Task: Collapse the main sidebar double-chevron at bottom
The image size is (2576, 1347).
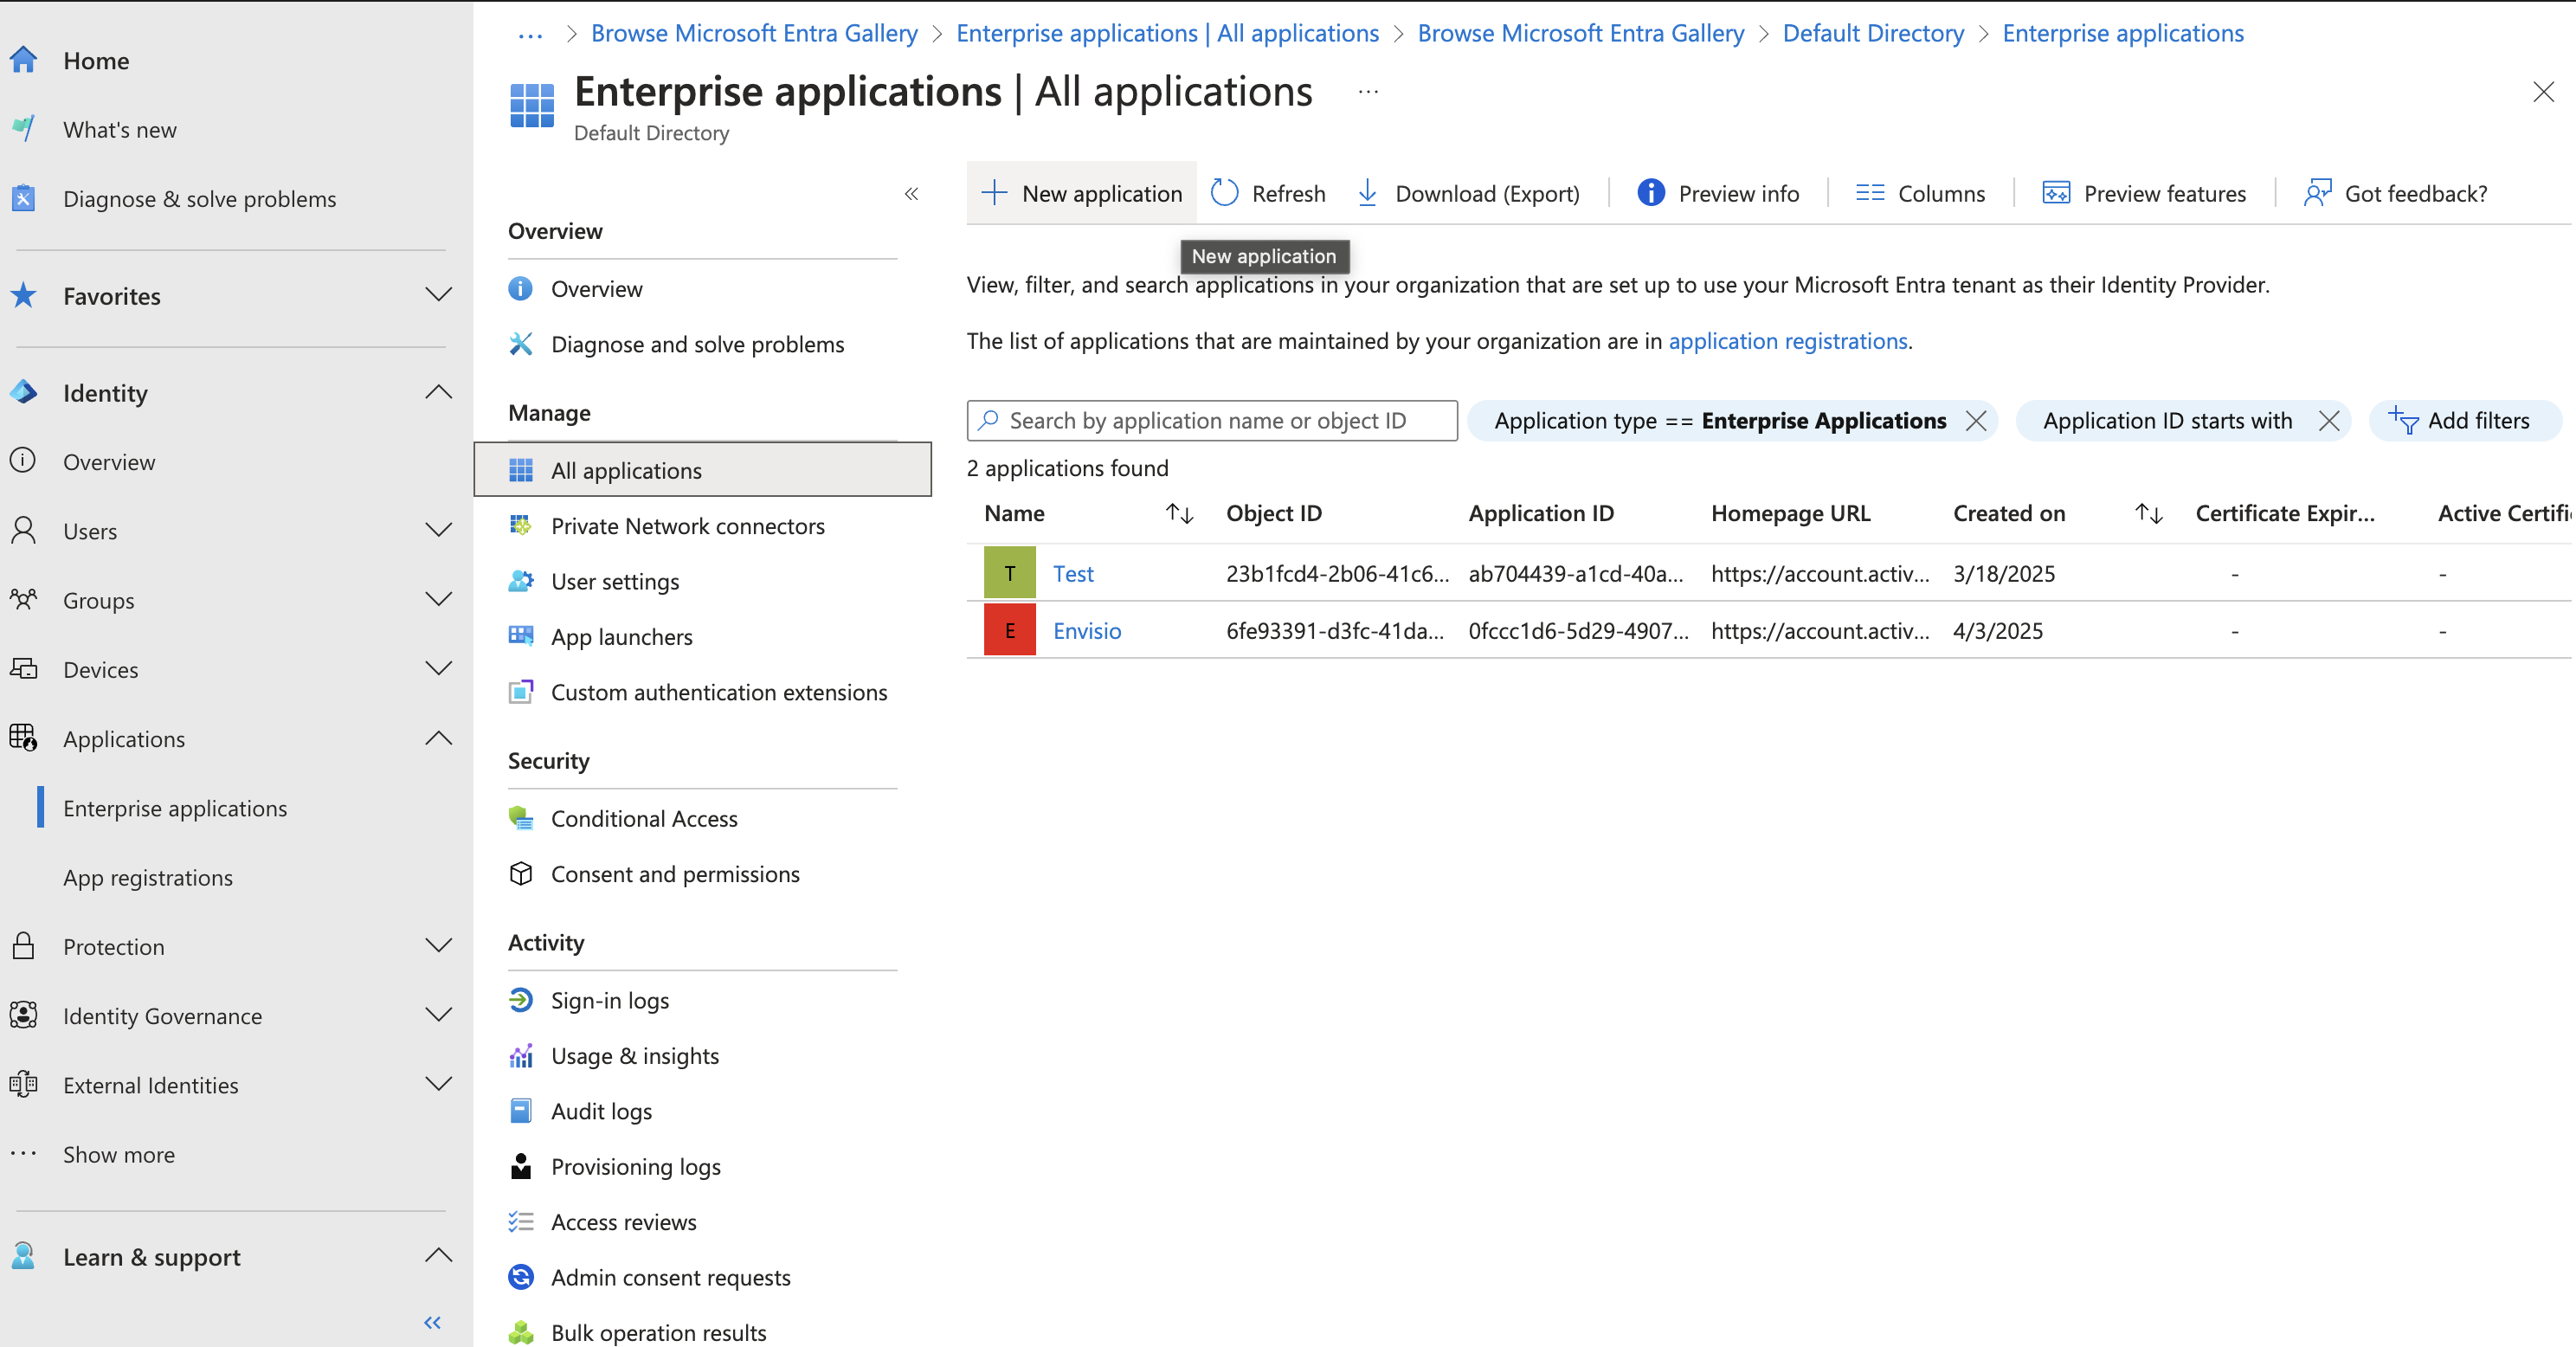Action: (x=432, y=1322)
